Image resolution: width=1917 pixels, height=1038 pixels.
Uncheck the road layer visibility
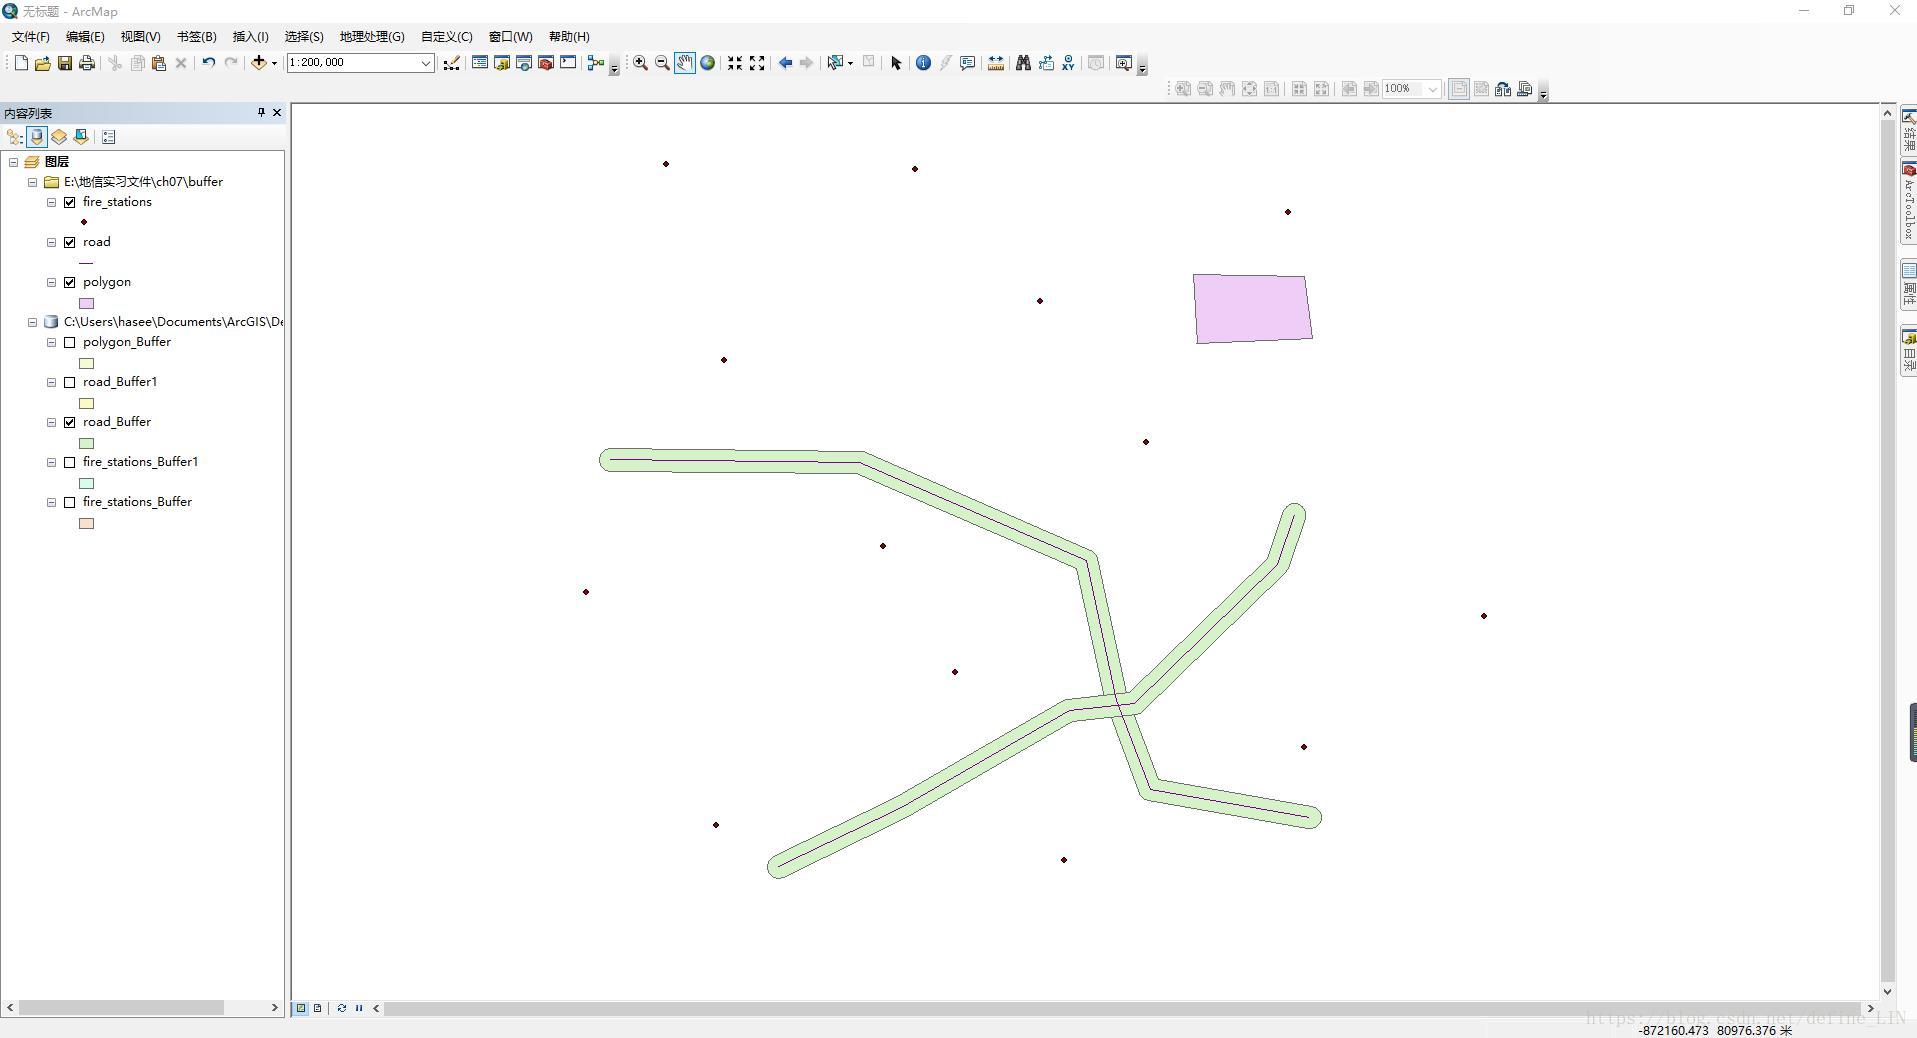tap(70, 242)
